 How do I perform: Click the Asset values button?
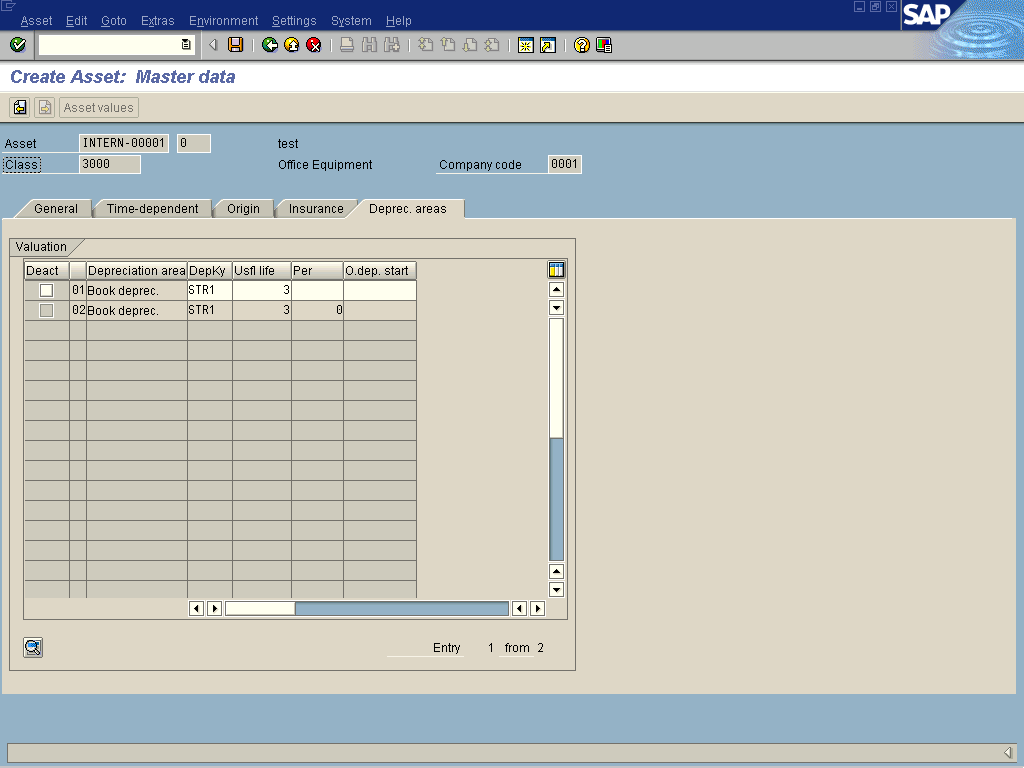click(98, 108)
